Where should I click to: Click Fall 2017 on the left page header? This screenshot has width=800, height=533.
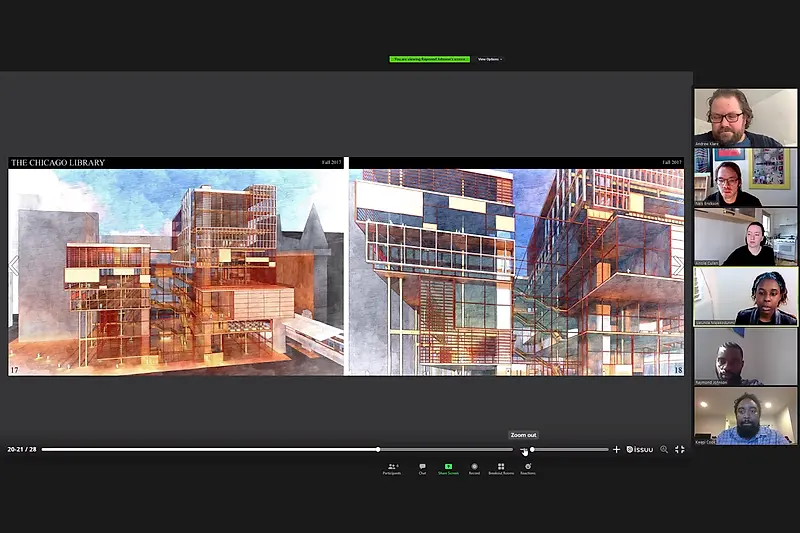pos(331,162)
